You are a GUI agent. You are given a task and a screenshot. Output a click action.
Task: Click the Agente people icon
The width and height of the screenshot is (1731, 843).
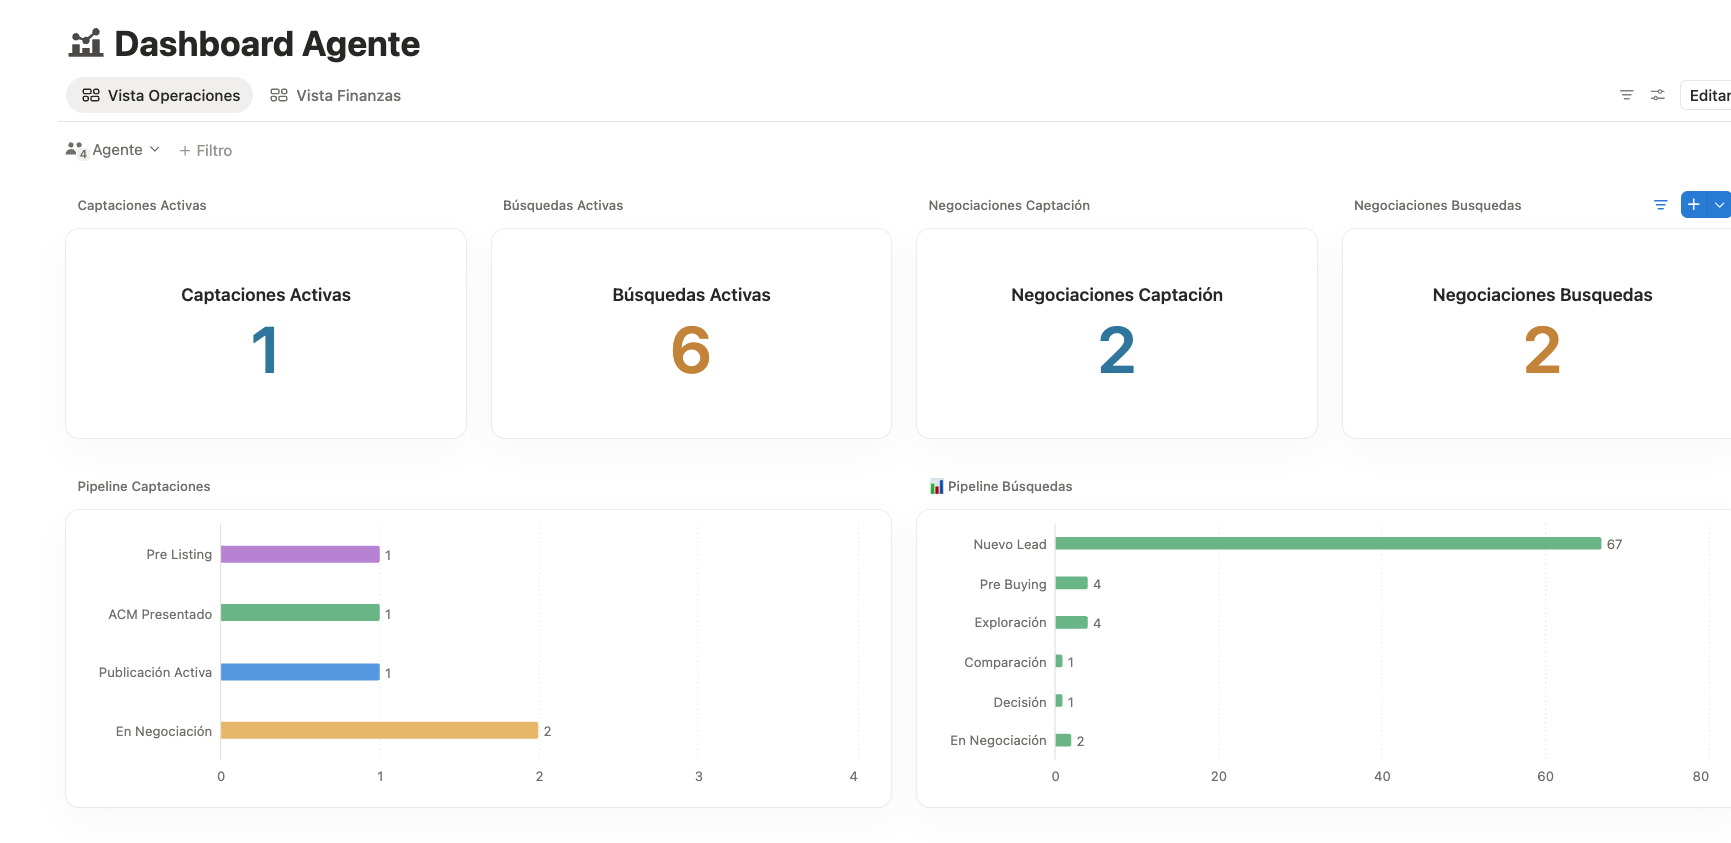[77, 150]
